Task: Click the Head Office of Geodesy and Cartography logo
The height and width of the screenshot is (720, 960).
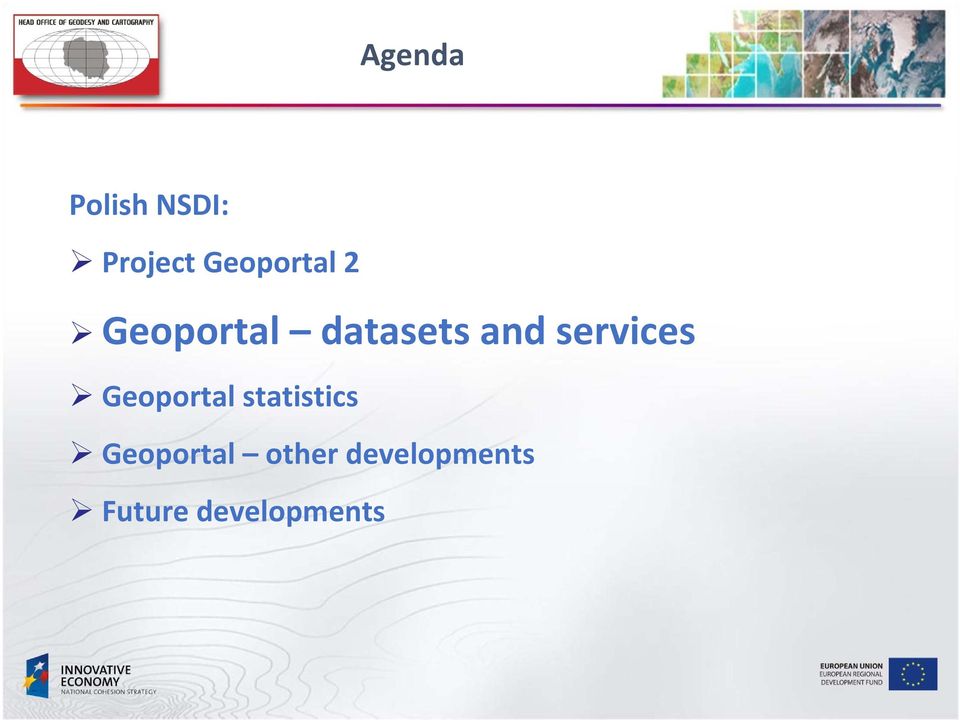Action: point(86,55)
